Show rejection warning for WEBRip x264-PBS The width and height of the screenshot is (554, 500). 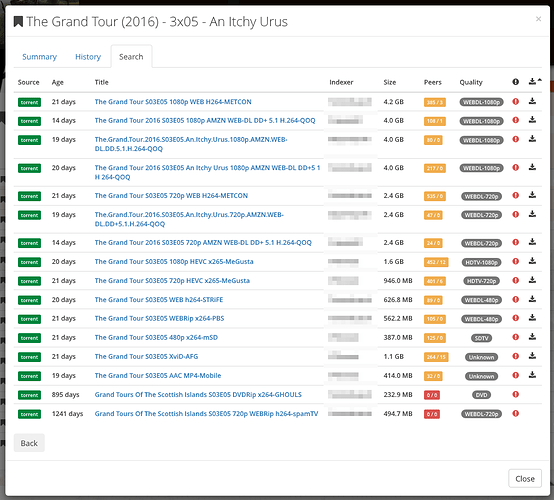pyautogui.click(x=515, y=318)
